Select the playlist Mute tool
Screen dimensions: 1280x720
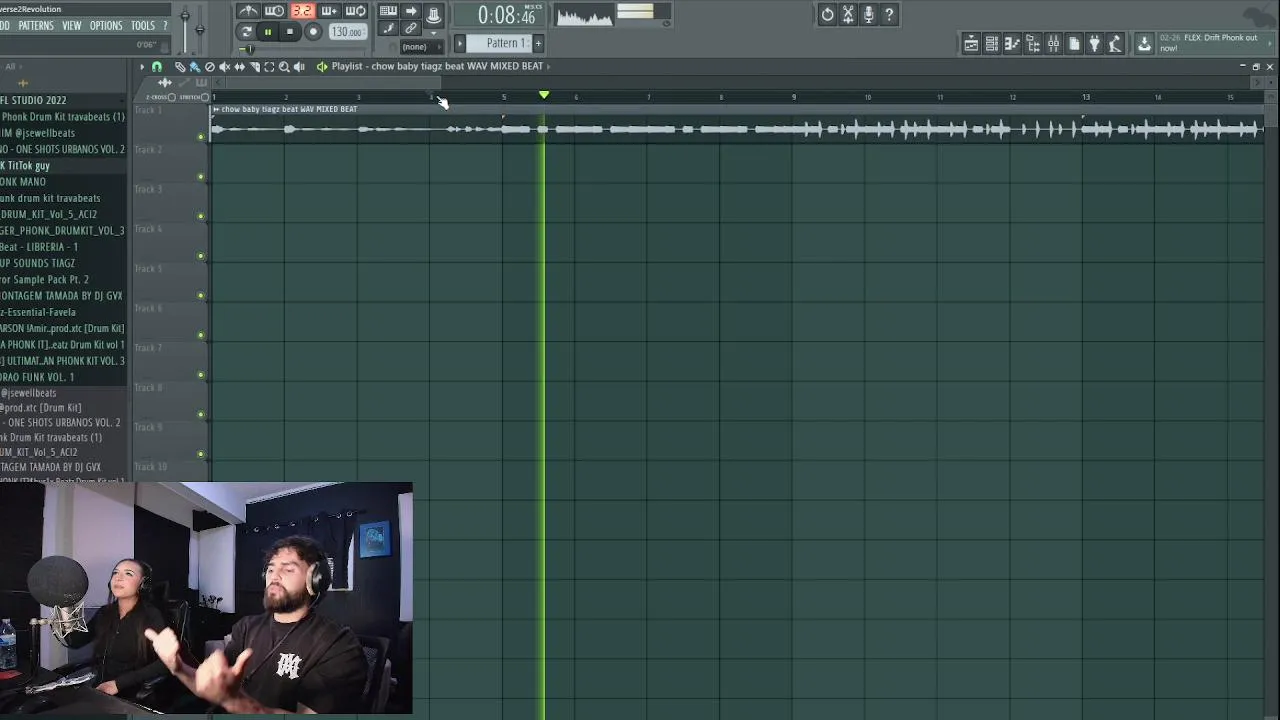(224, 67)
